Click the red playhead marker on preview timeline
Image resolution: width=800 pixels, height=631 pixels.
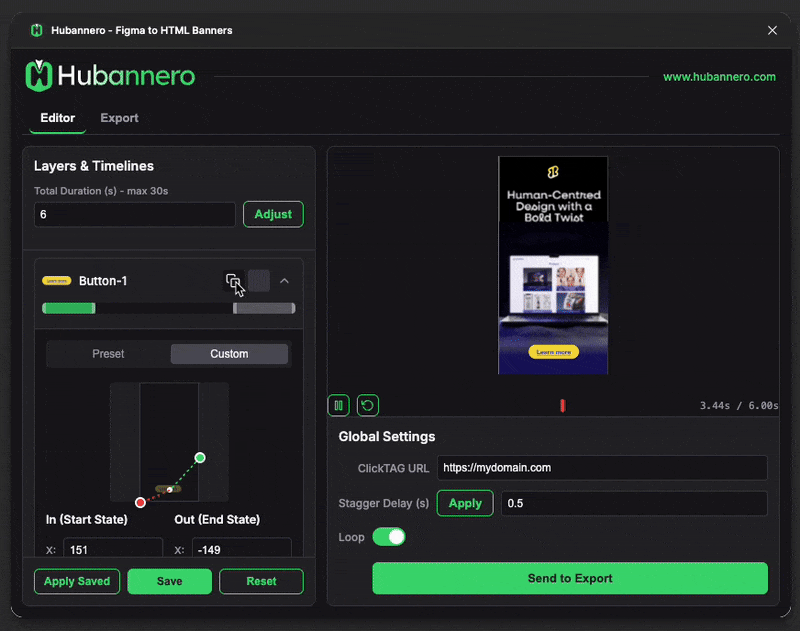pos(562,406)
